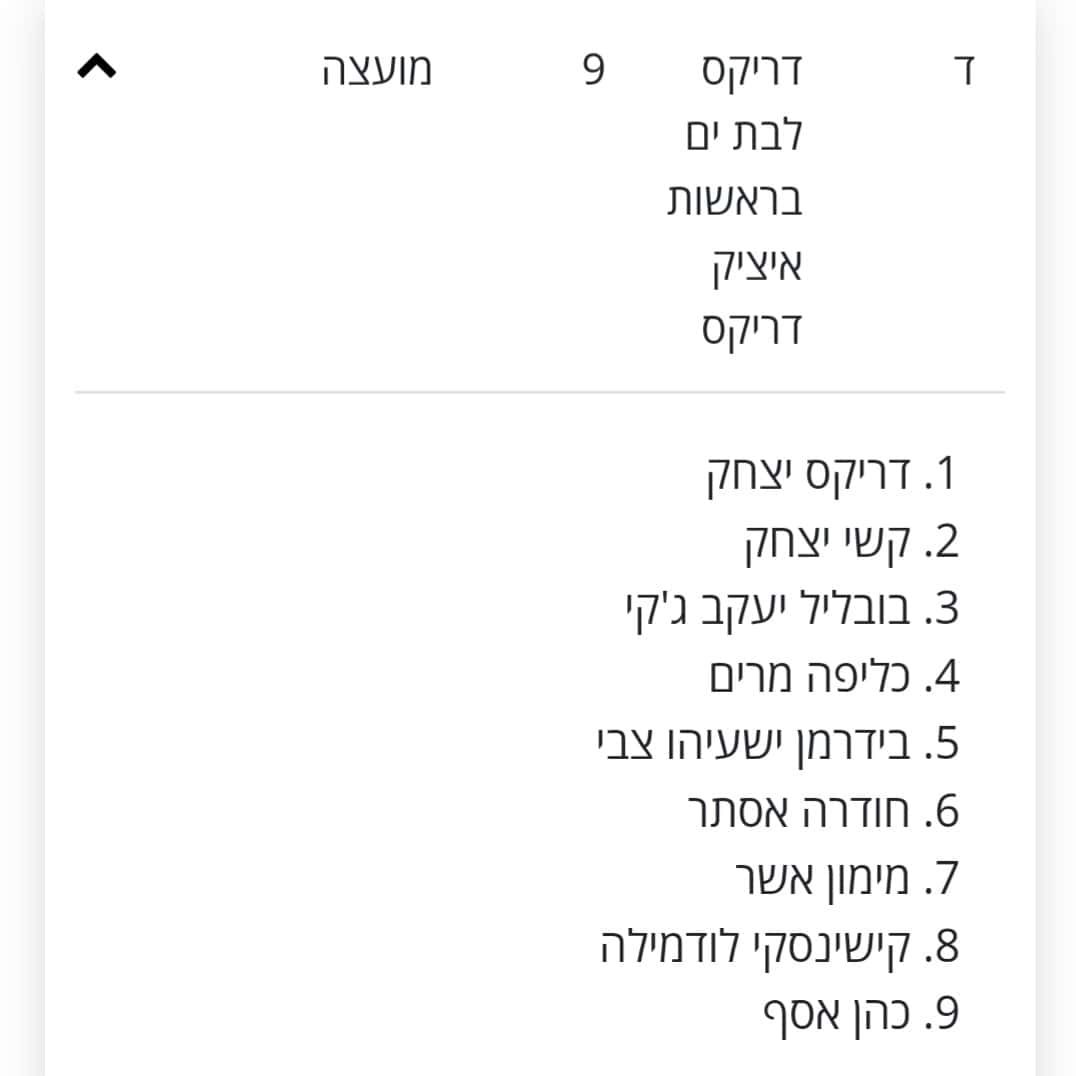
Task: Click the word בראשות in the party name
Action: (735, 201)
